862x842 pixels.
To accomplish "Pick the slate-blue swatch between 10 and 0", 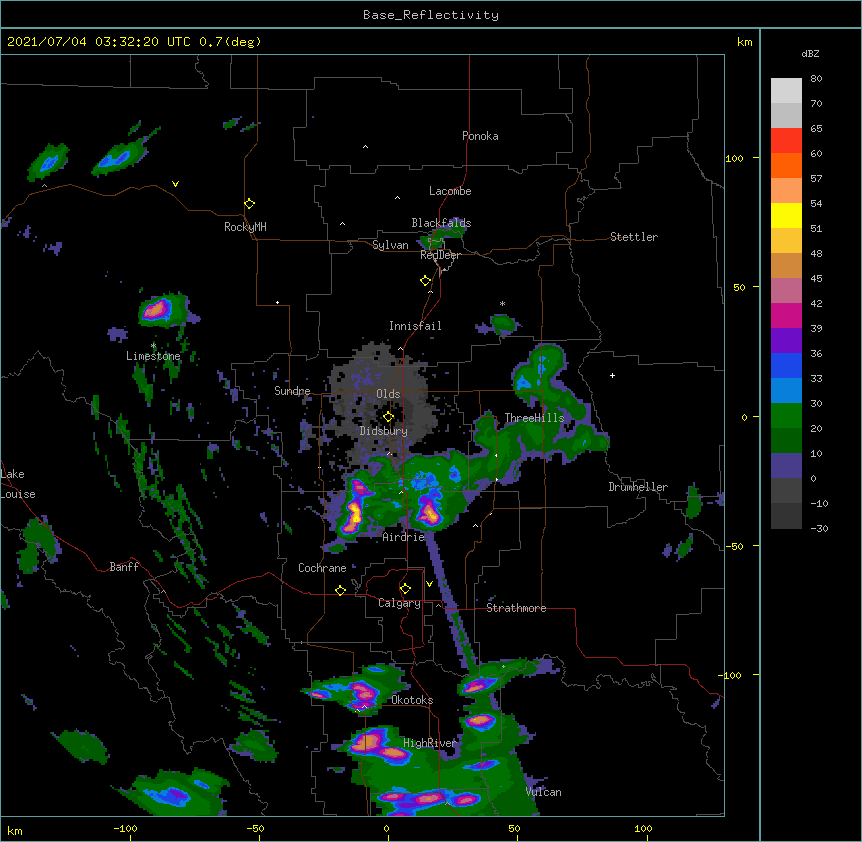I will pos(786,466).
